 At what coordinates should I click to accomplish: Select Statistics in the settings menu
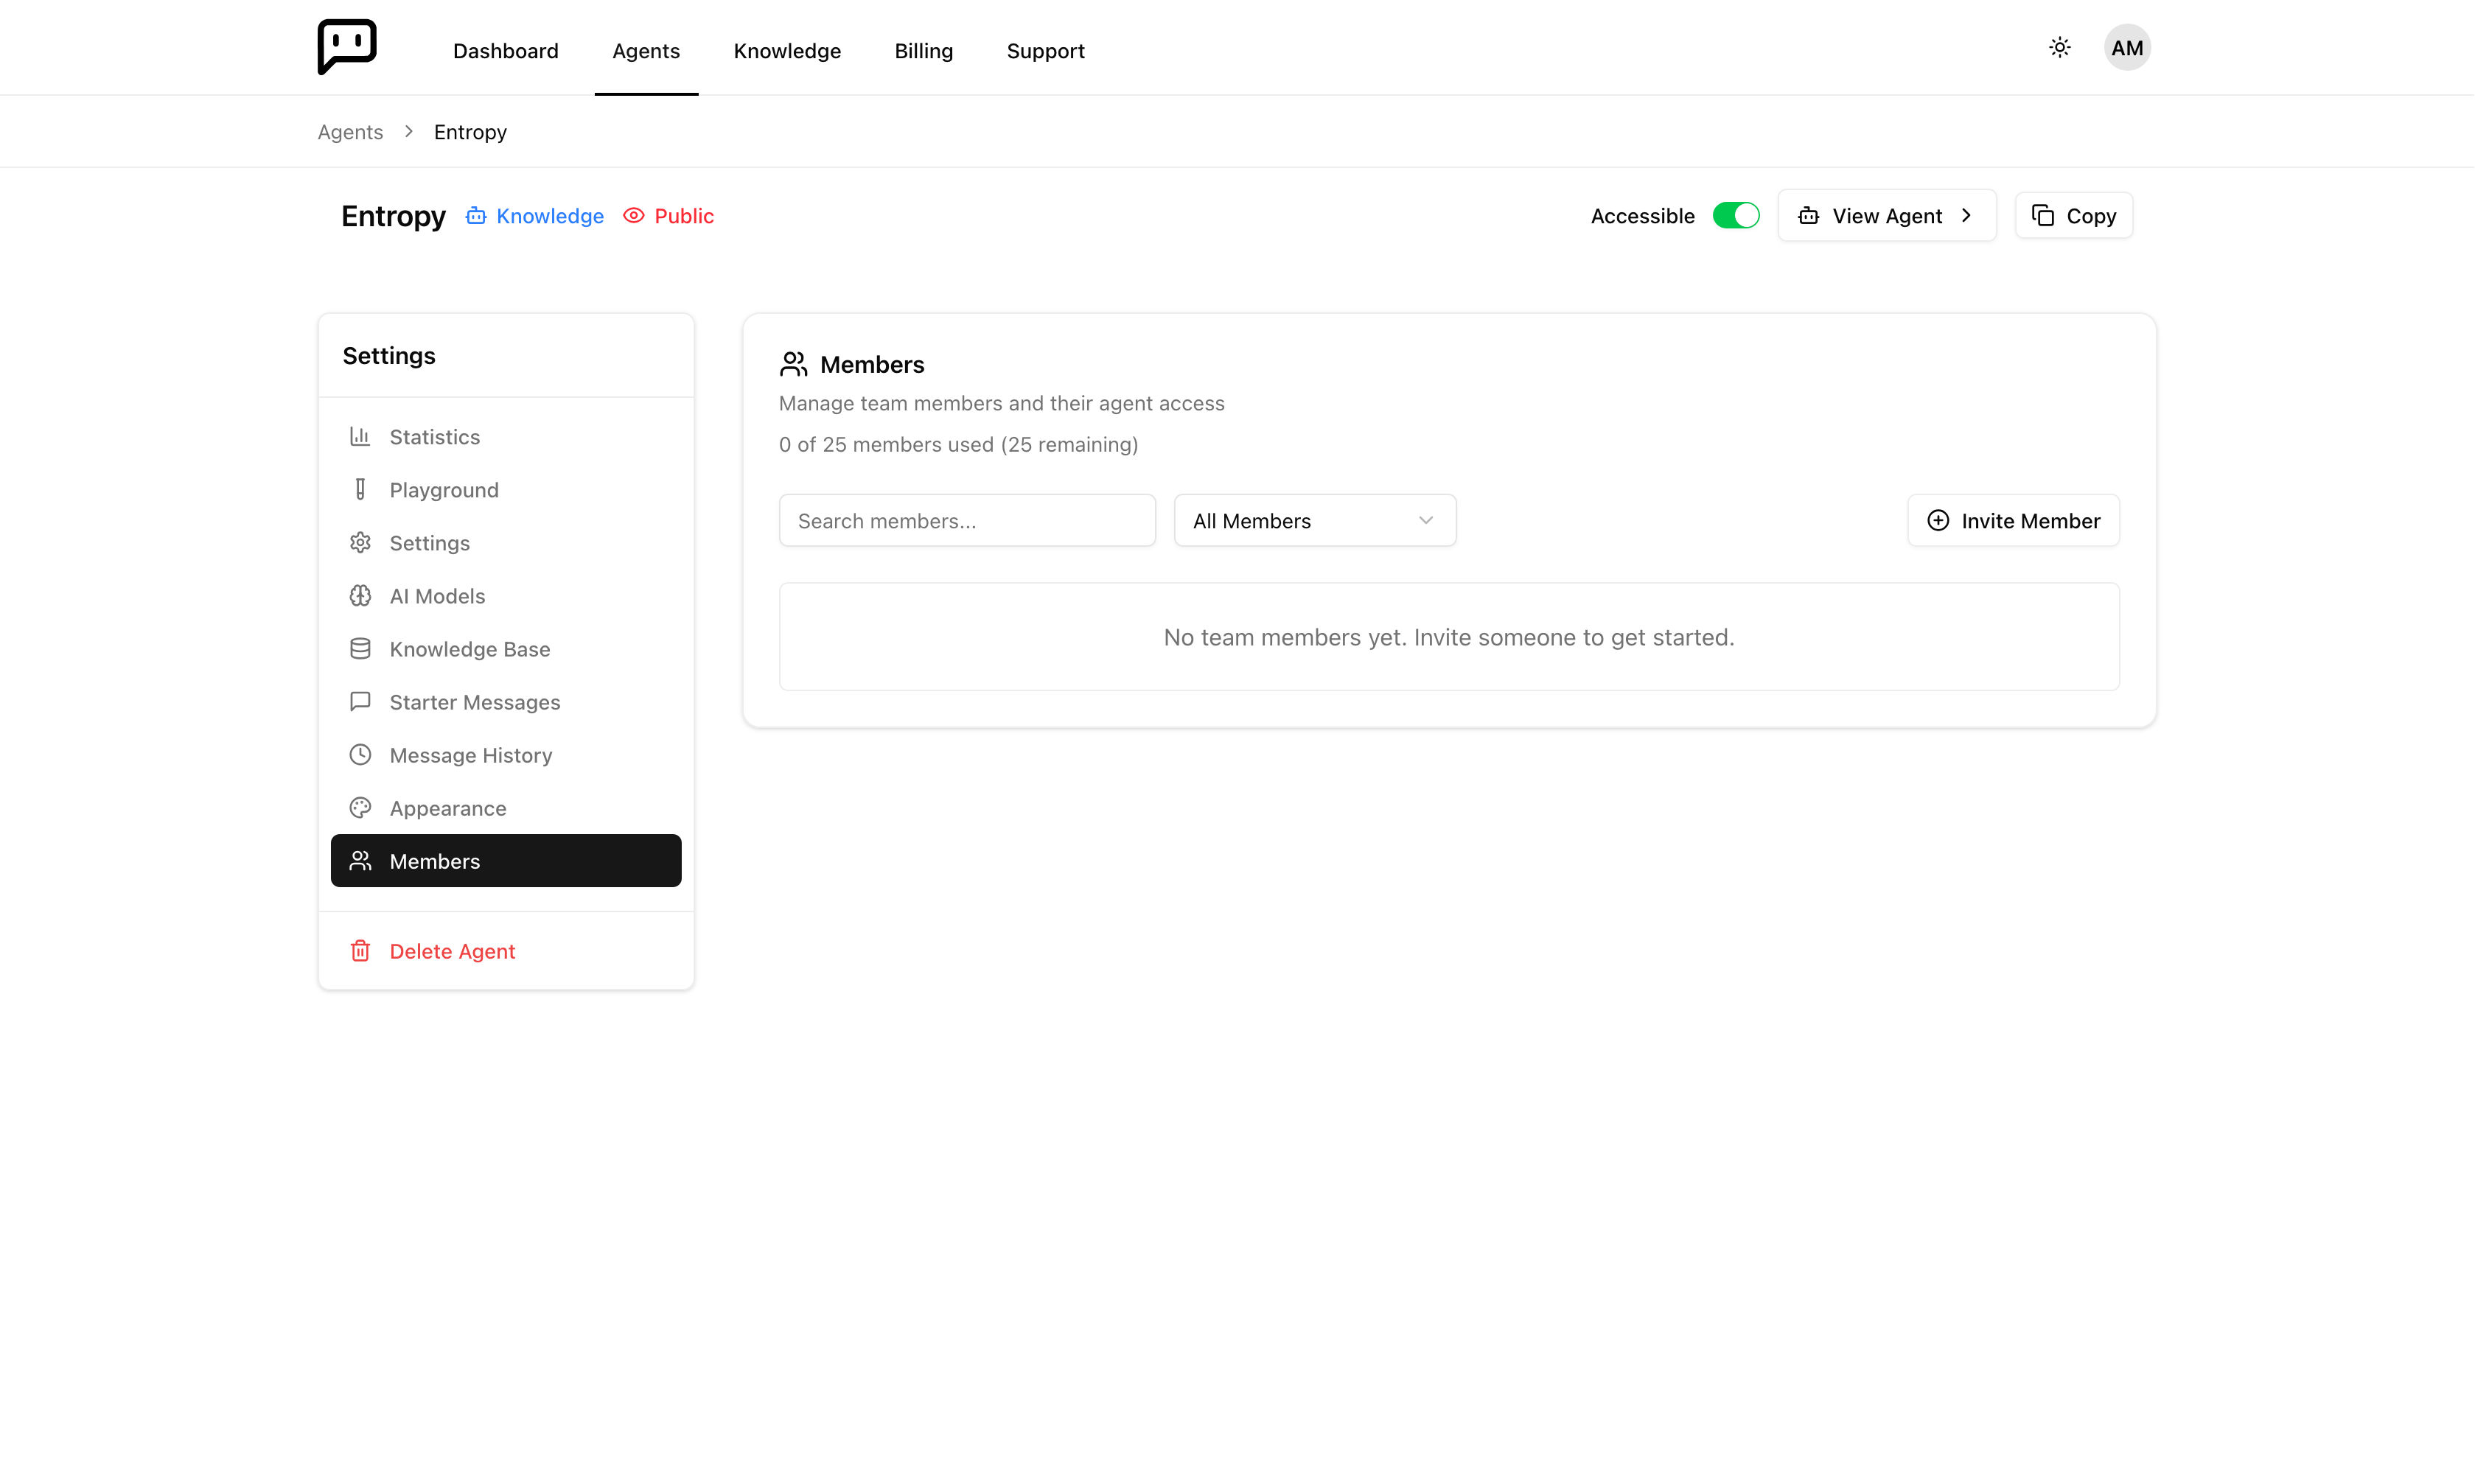coord(506,436)
